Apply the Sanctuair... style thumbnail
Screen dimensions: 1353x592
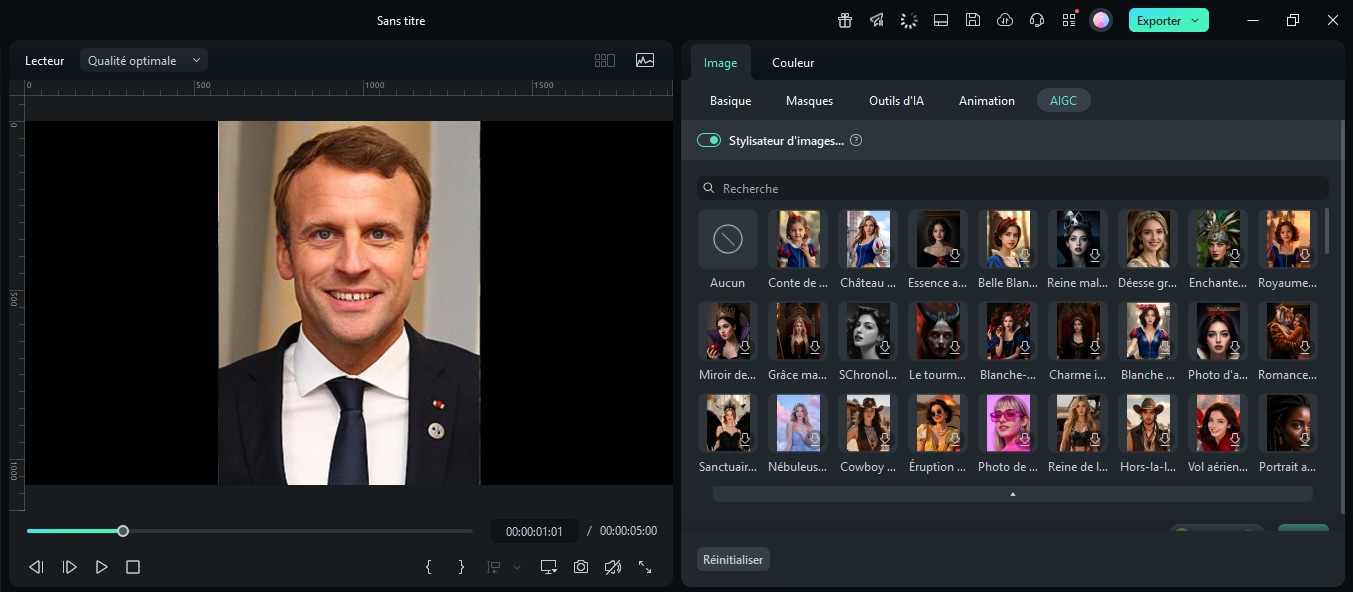click(728, 423)
